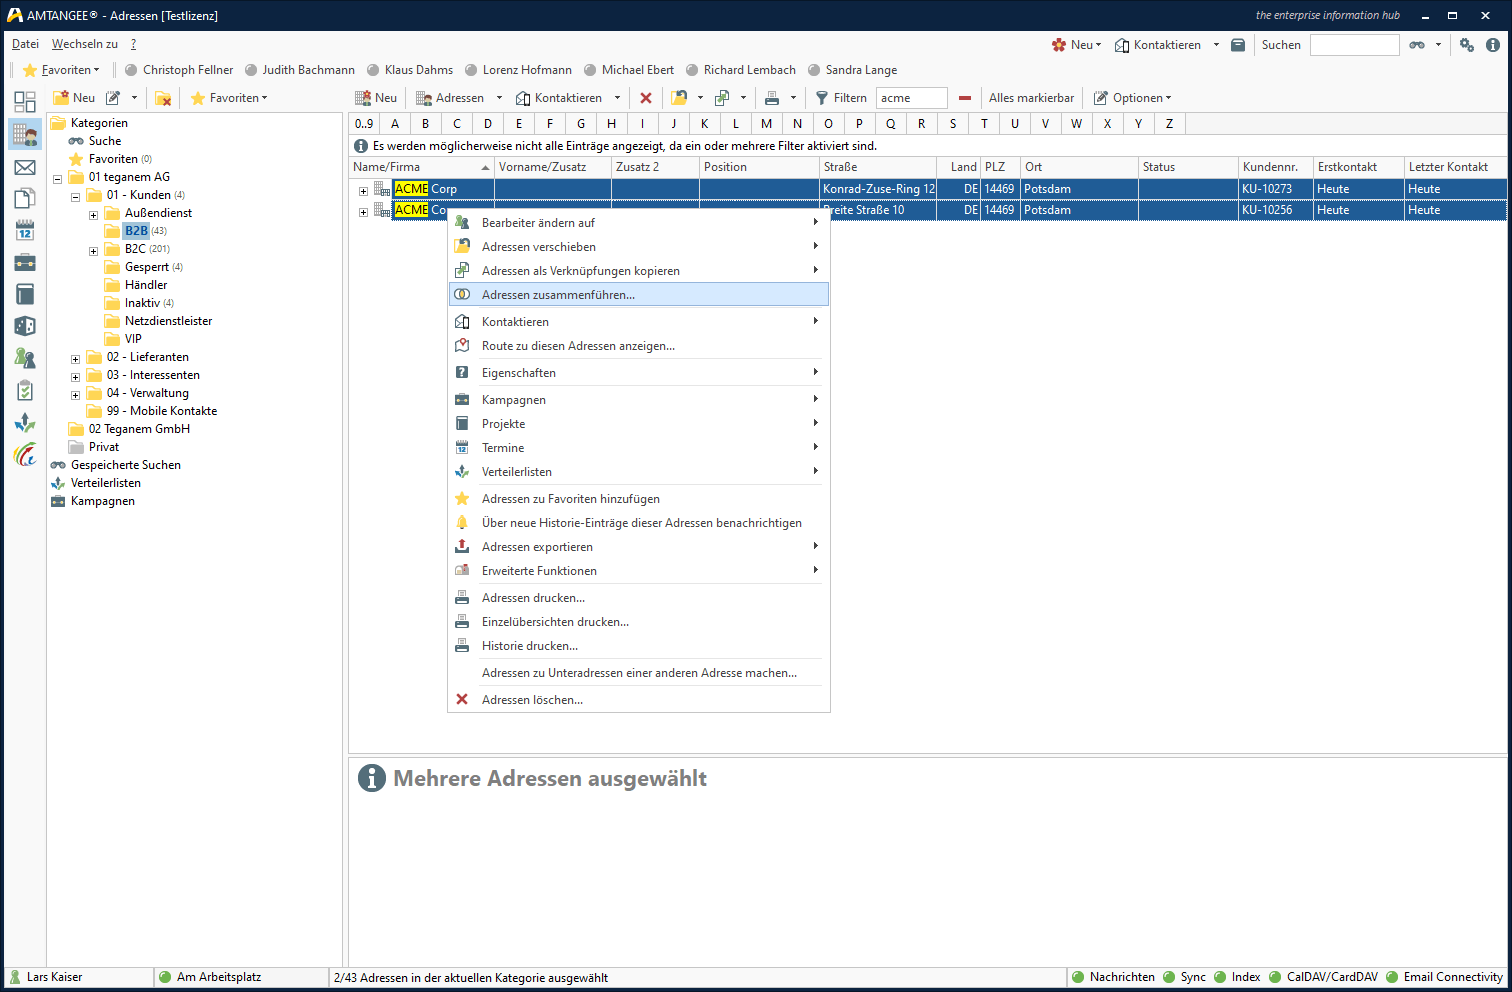Open the book icon in sidebar
The width and height of the screenshot is (1512, 992).
25,294
